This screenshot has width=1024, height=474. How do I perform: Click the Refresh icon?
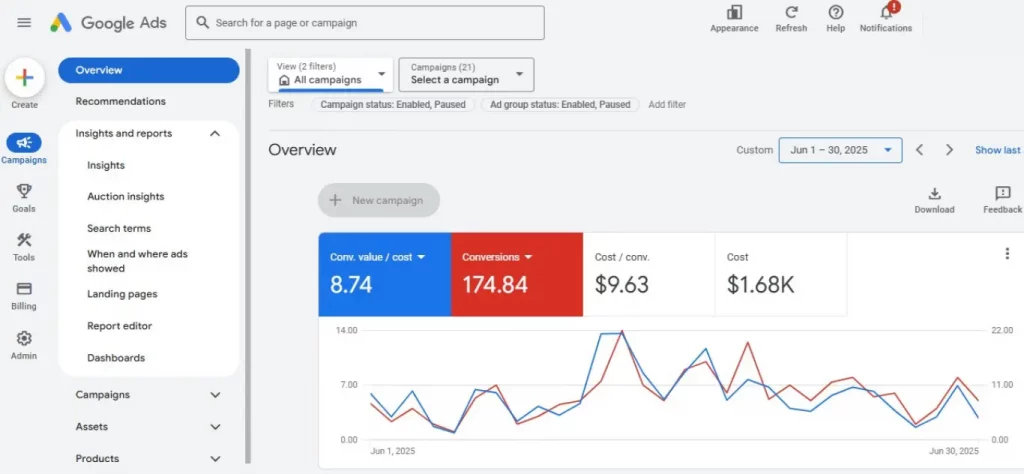click(x=791, y=13)
